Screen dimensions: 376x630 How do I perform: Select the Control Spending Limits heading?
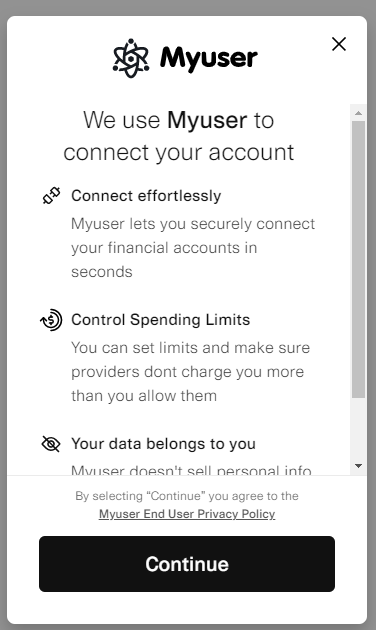(161, 320)
